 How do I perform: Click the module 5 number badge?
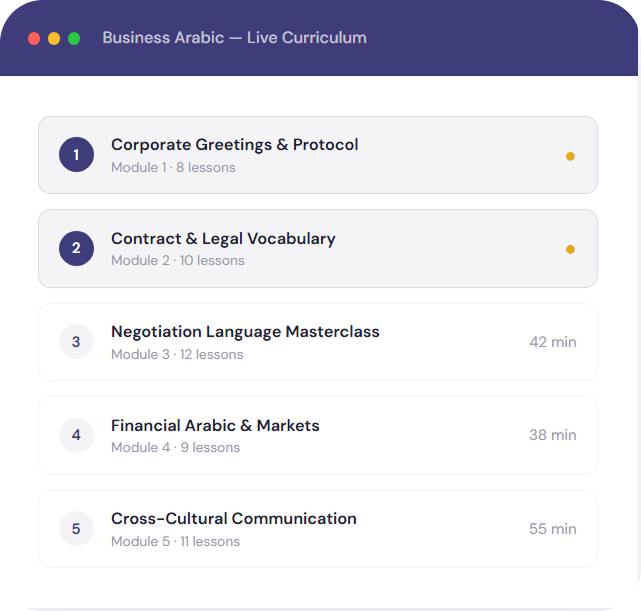point(76,528)
